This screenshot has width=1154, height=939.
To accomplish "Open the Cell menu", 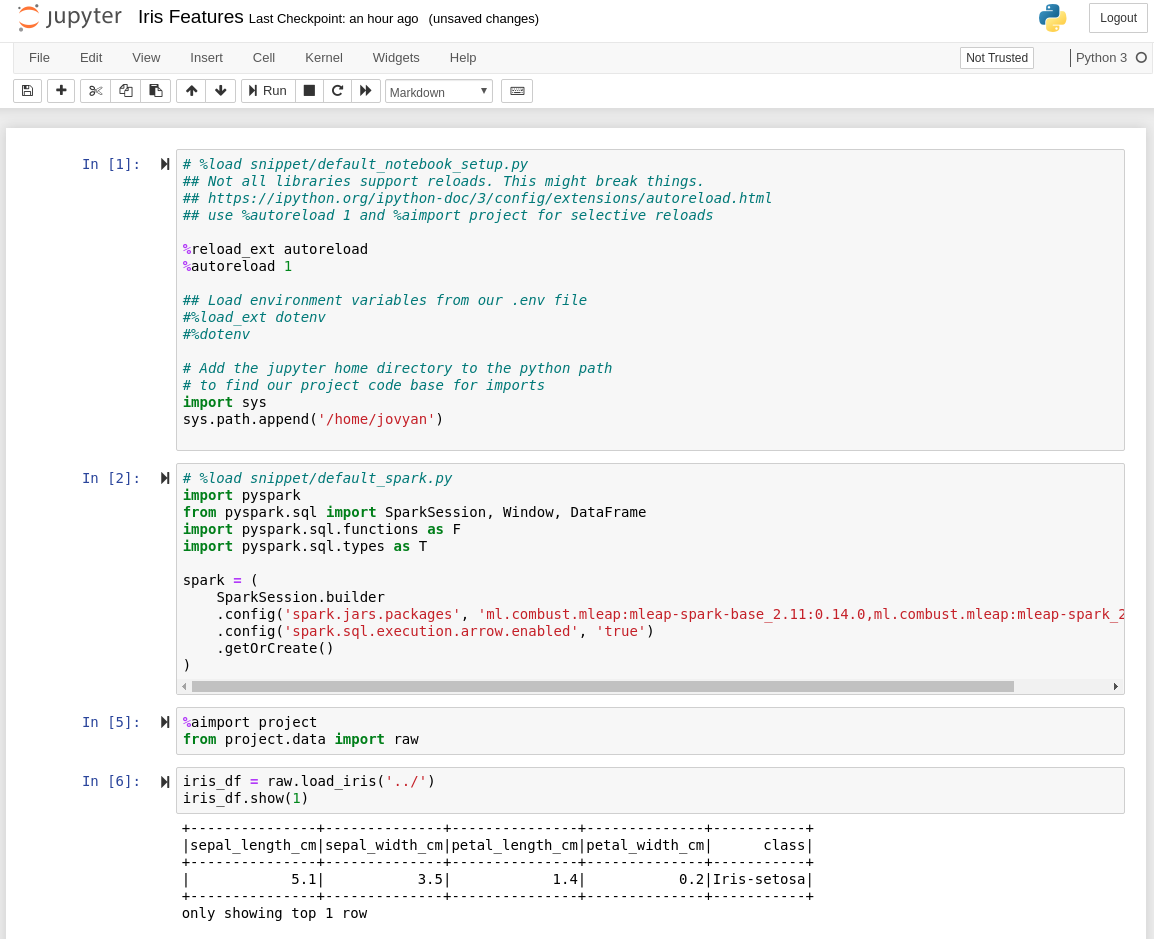I will pyautogui.click(x=263, y=57).
